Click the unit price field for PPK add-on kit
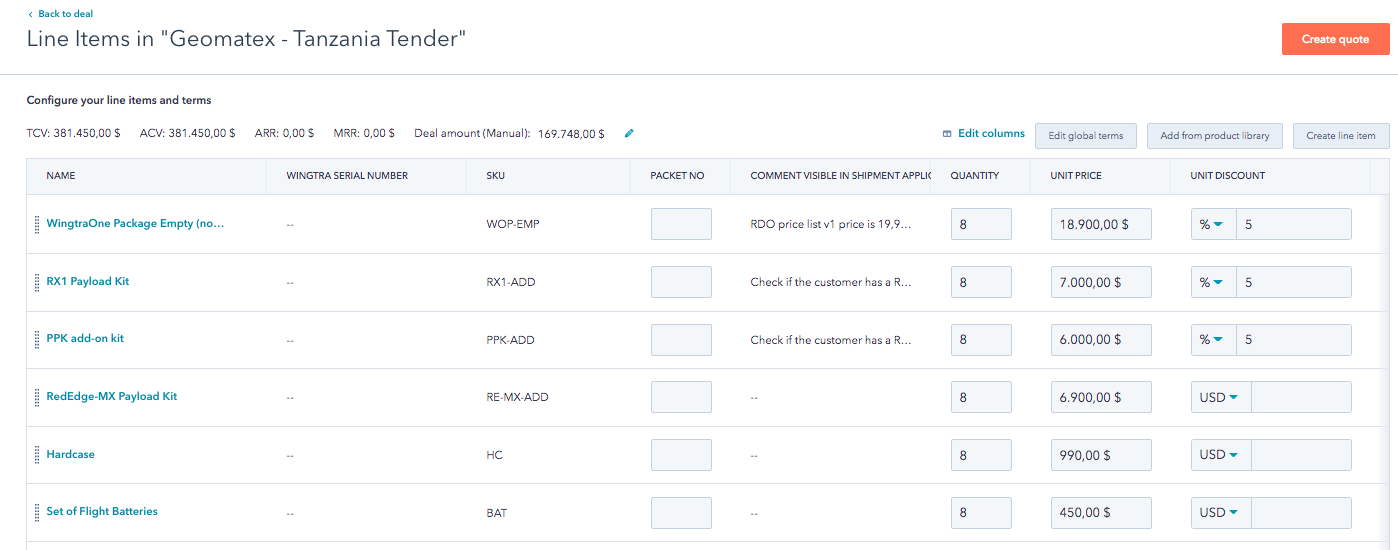1398x550 pixels. tap(1101, 340)
